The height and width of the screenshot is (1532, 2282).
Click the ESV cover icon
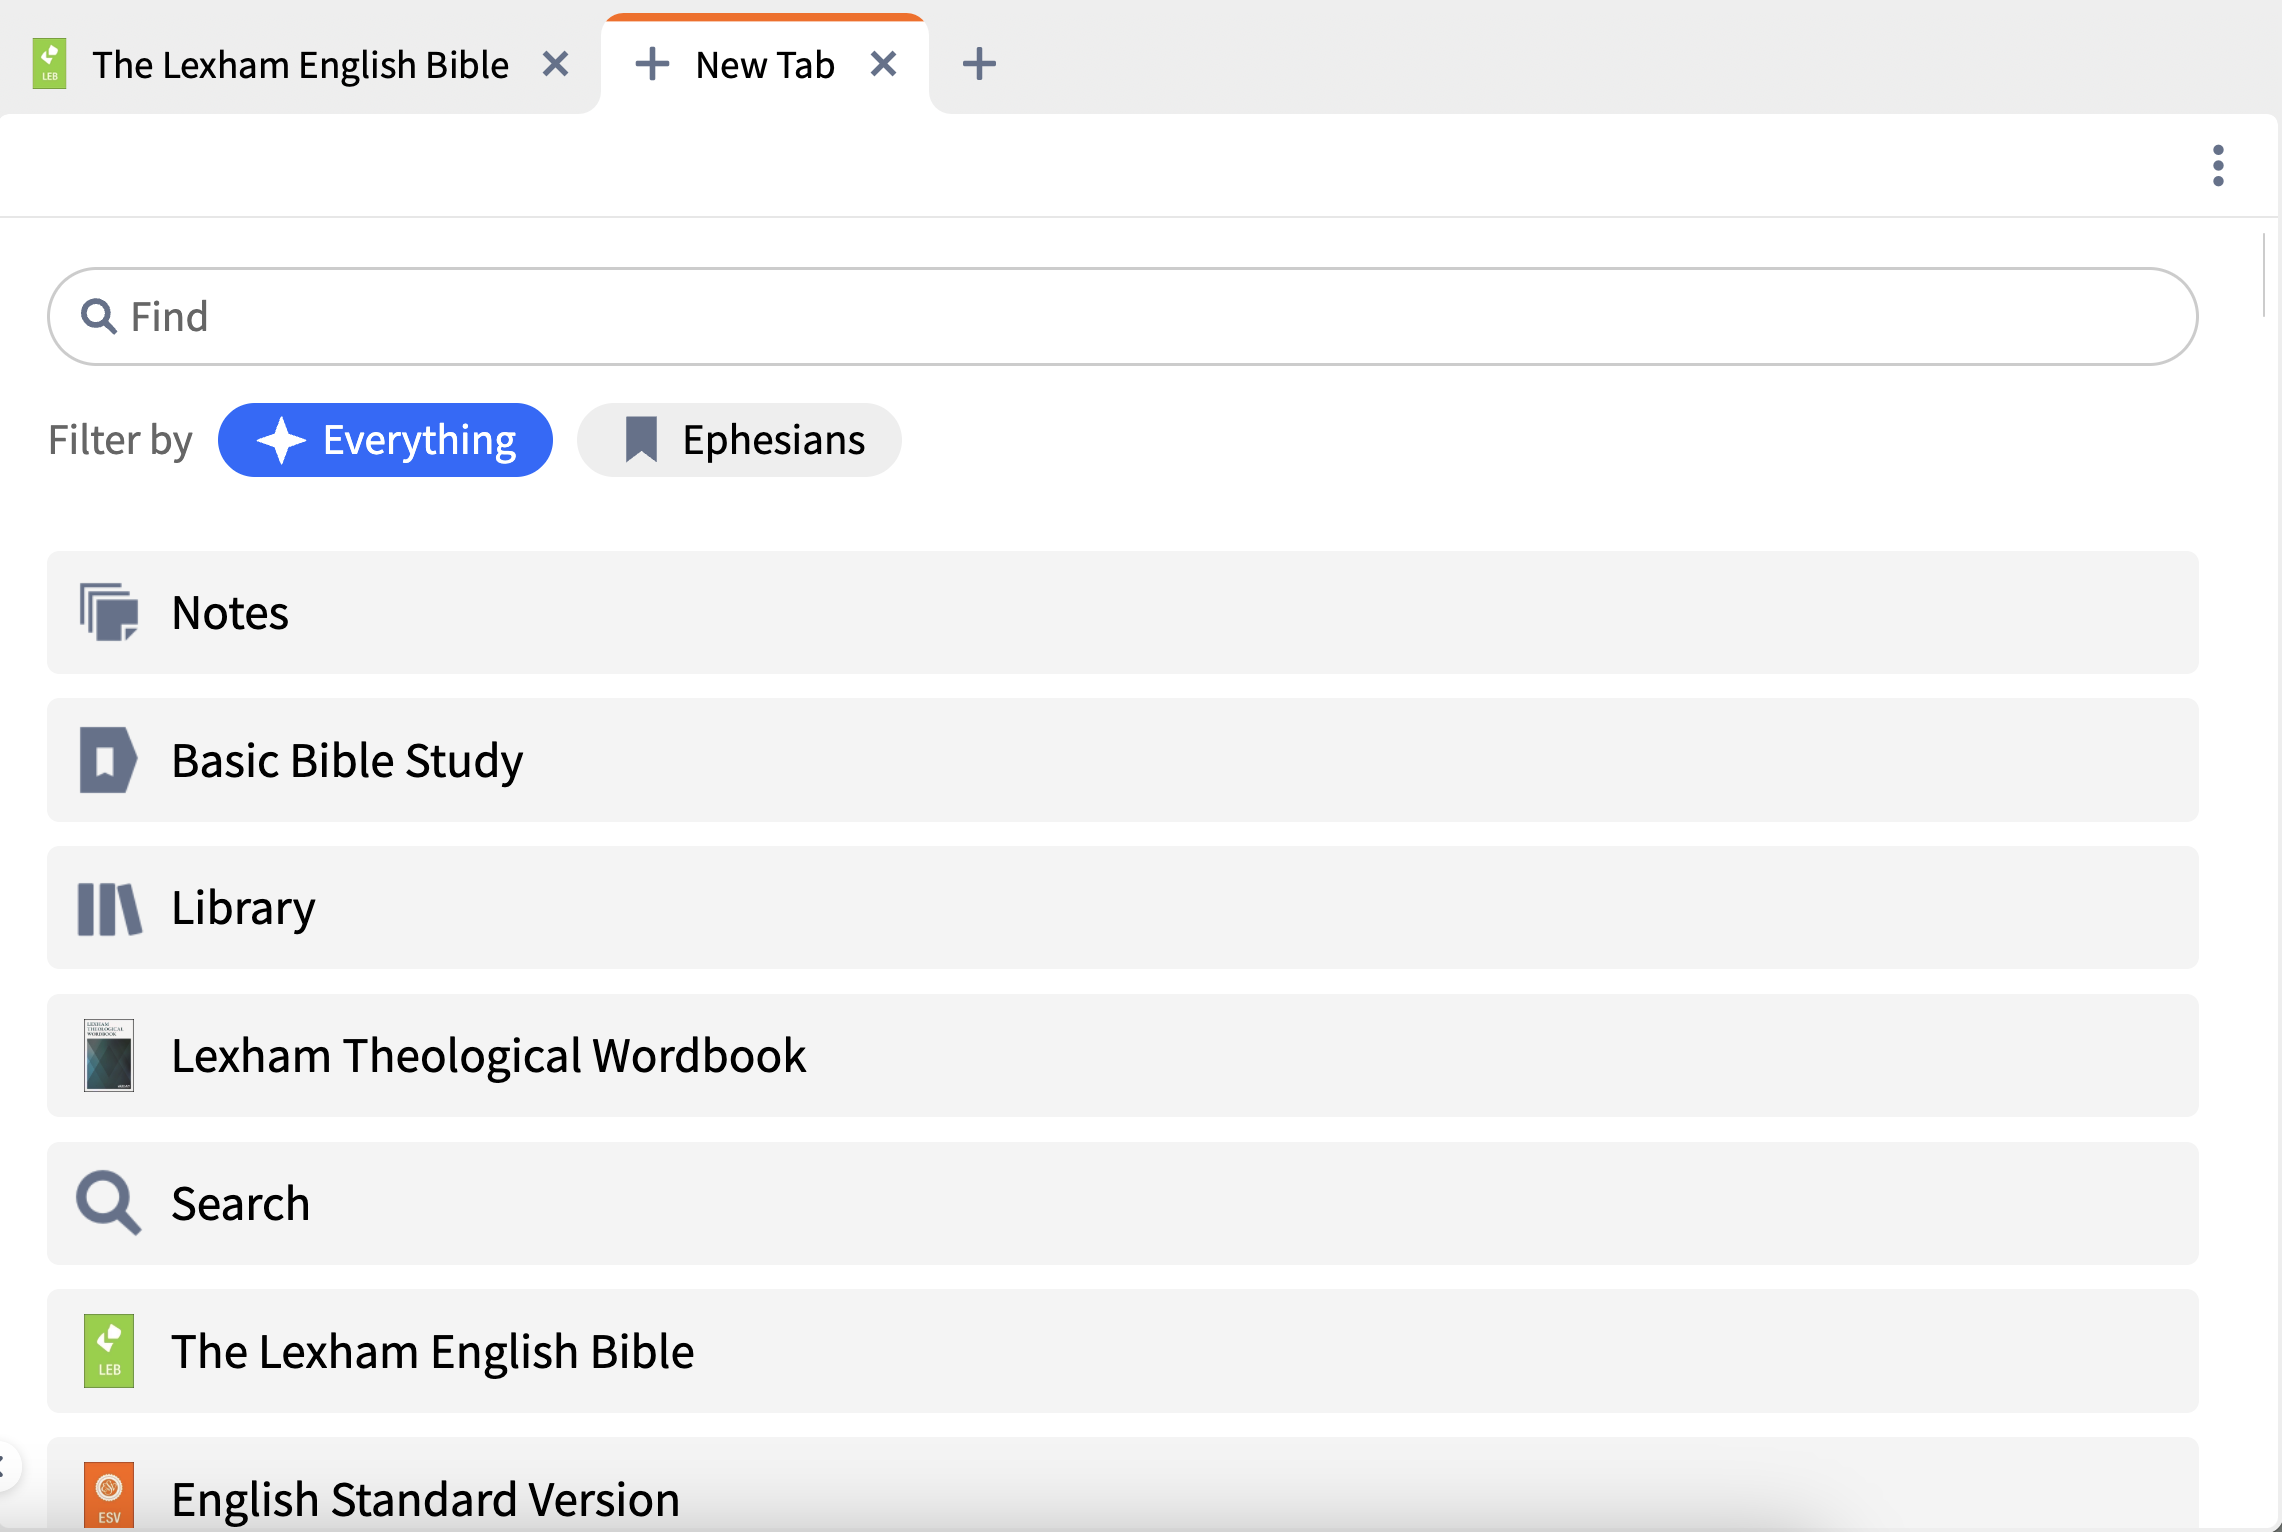point(109,1495)
